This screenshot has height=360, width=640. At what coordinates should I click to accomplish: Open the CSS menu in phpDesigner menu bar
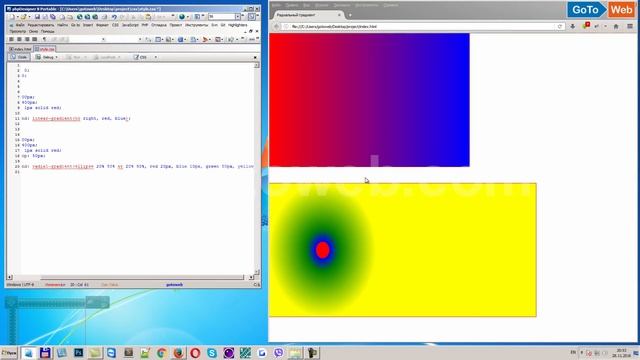point(115,25)
